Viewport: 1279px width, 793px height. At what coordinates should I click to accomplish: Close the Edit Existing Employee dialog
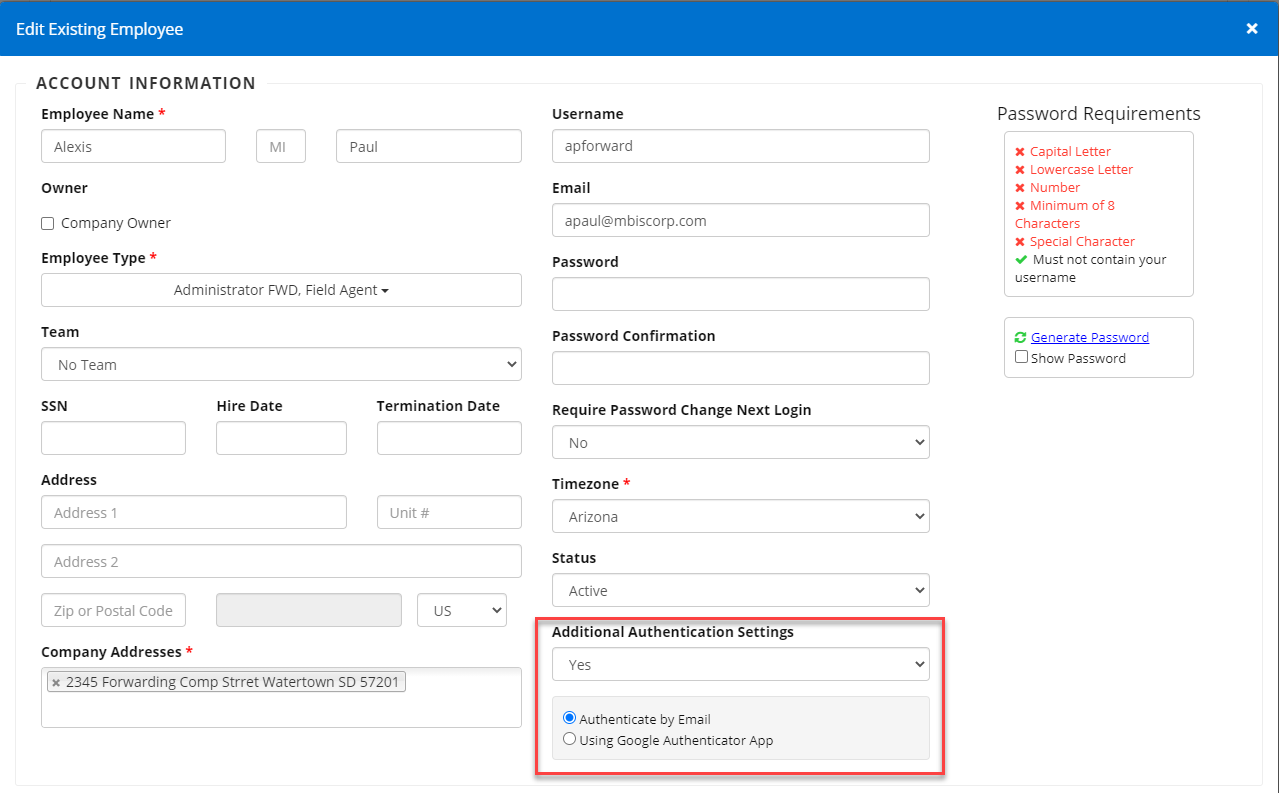(x=1251, y=28)
